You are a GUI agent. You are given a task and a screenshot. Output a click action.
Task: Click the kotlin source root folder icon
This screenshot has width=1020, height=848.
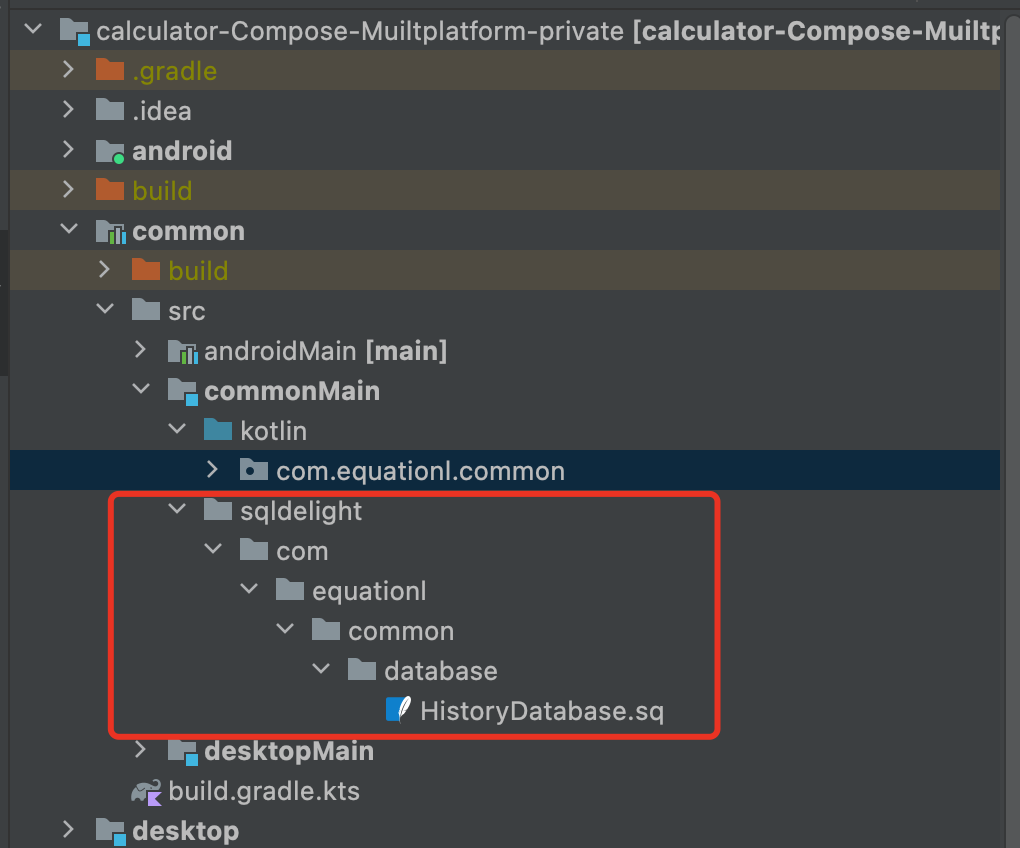click(x=218, y=430)
